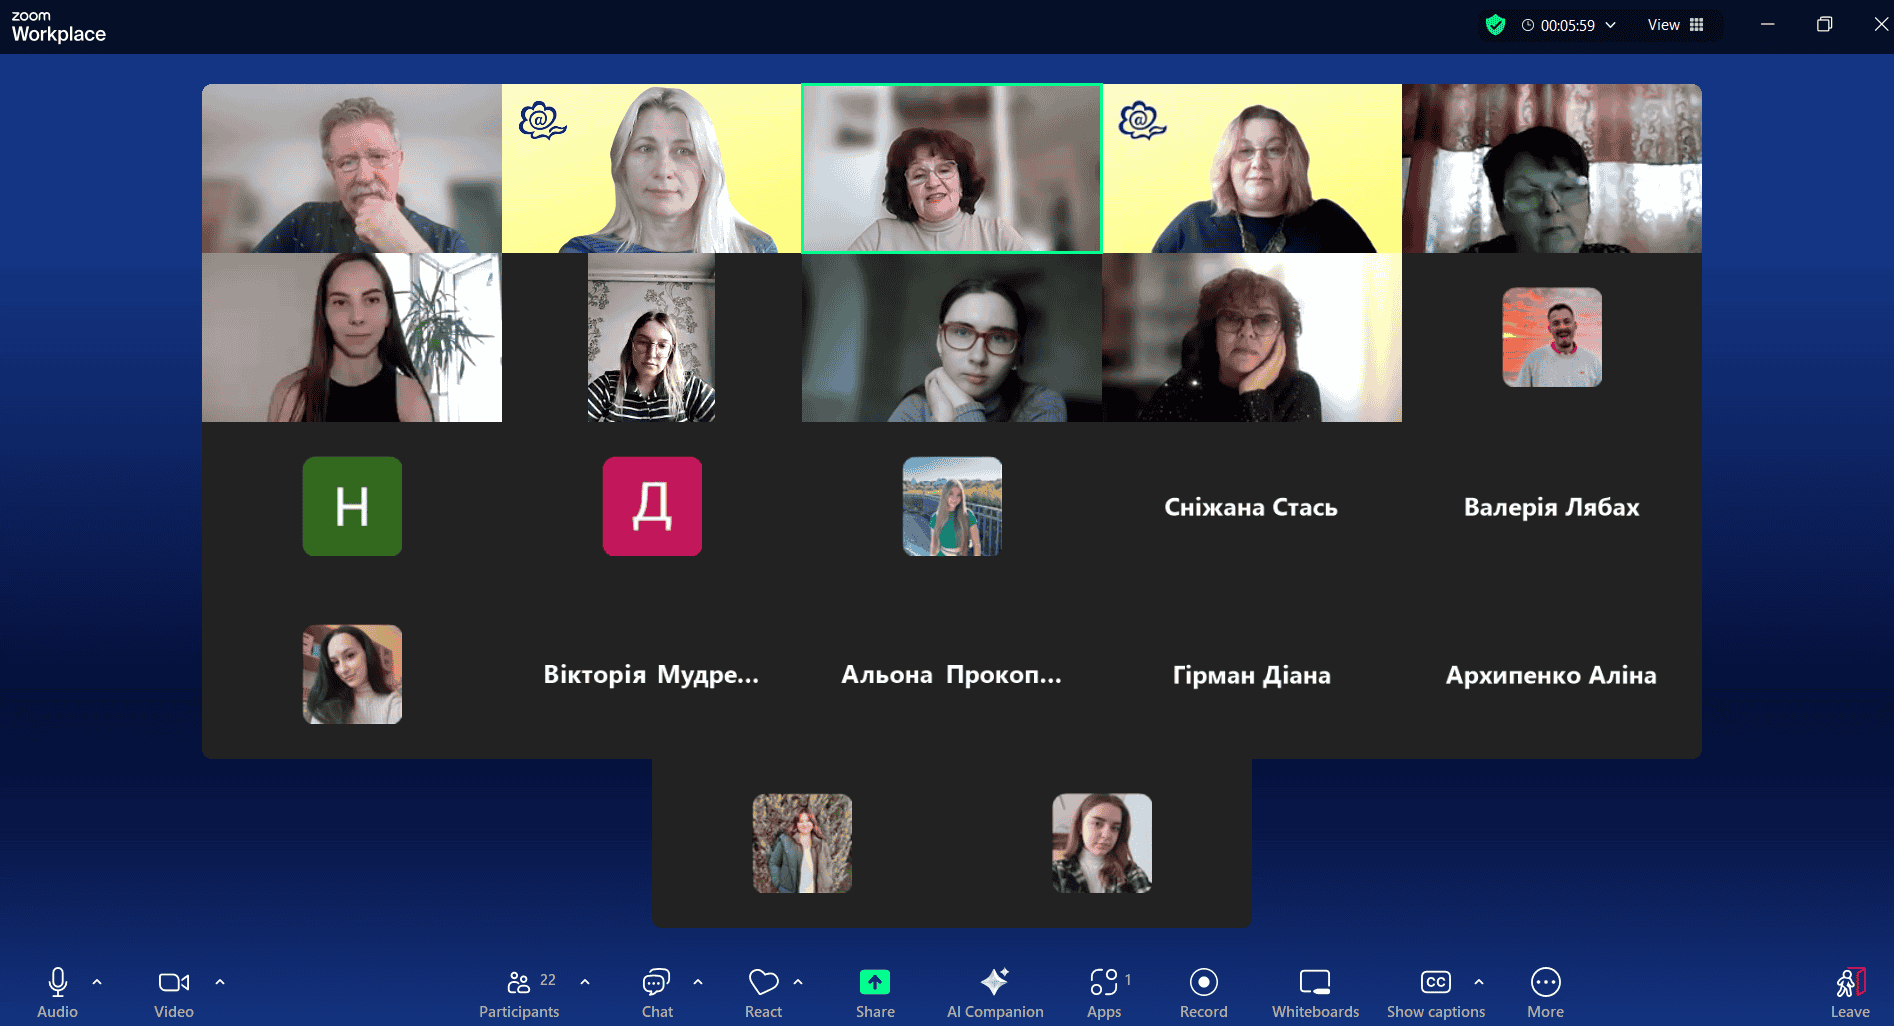Leave the meeting
The image size is (1894, 1026).
point(1850,992)
